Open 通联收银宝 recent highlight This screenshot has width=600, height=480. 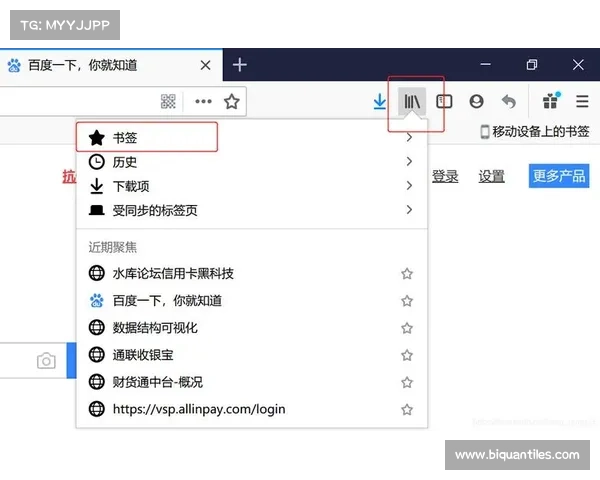click(252, 355)
